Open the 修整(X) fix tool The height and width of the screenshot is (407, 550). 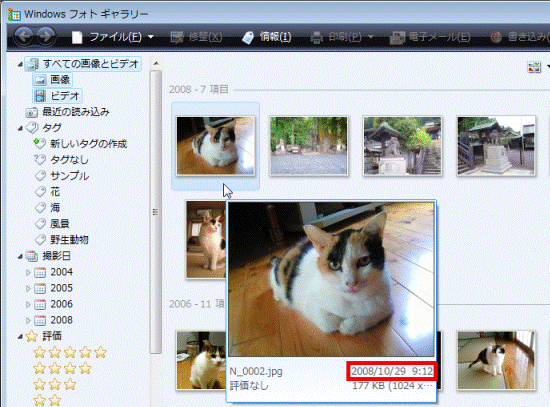pos(196,36)
